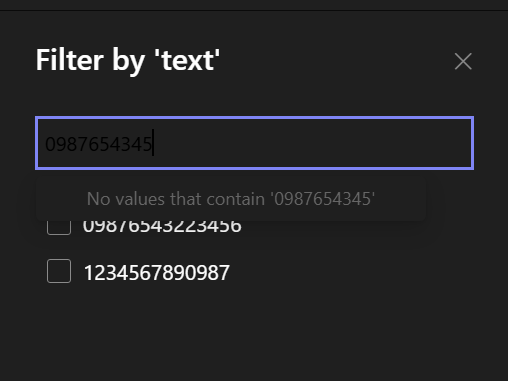Close the Filter by 'text' panel
The height and width of the screenshot is (381, 508).
pos(463,61)
